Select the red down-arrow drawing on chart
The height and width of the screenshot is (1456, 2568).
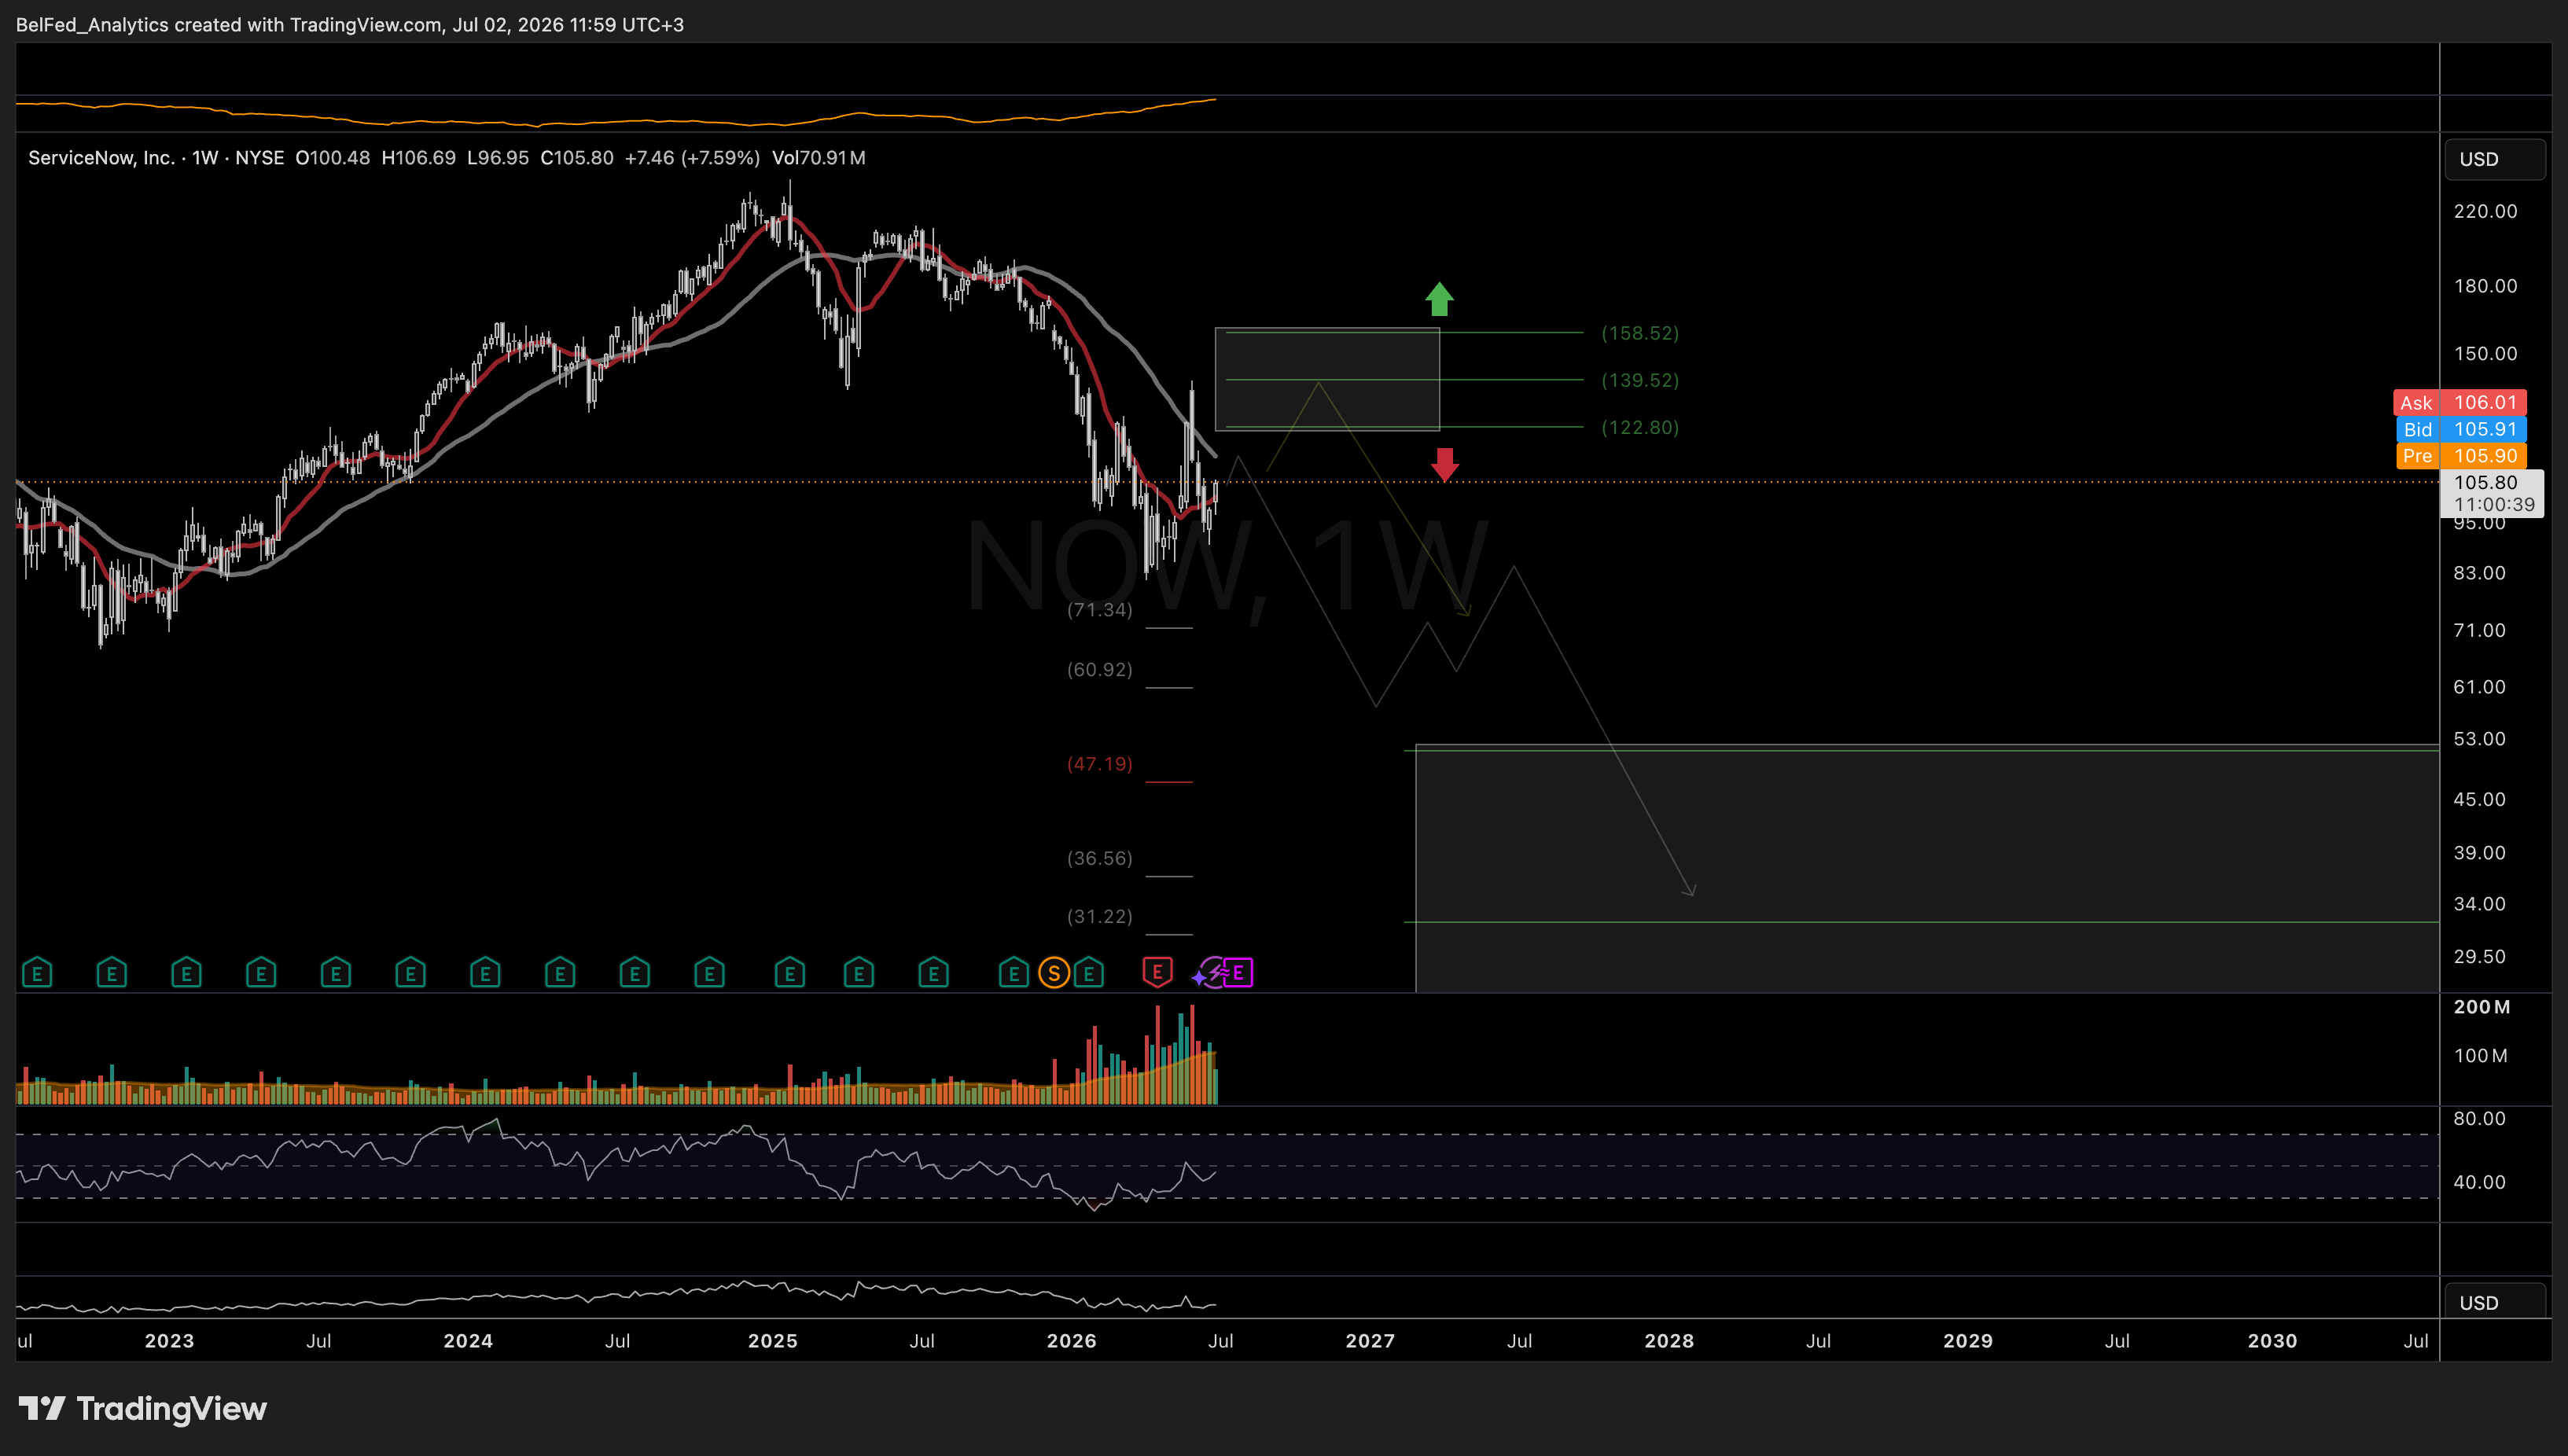click(x=1444, y=465)
